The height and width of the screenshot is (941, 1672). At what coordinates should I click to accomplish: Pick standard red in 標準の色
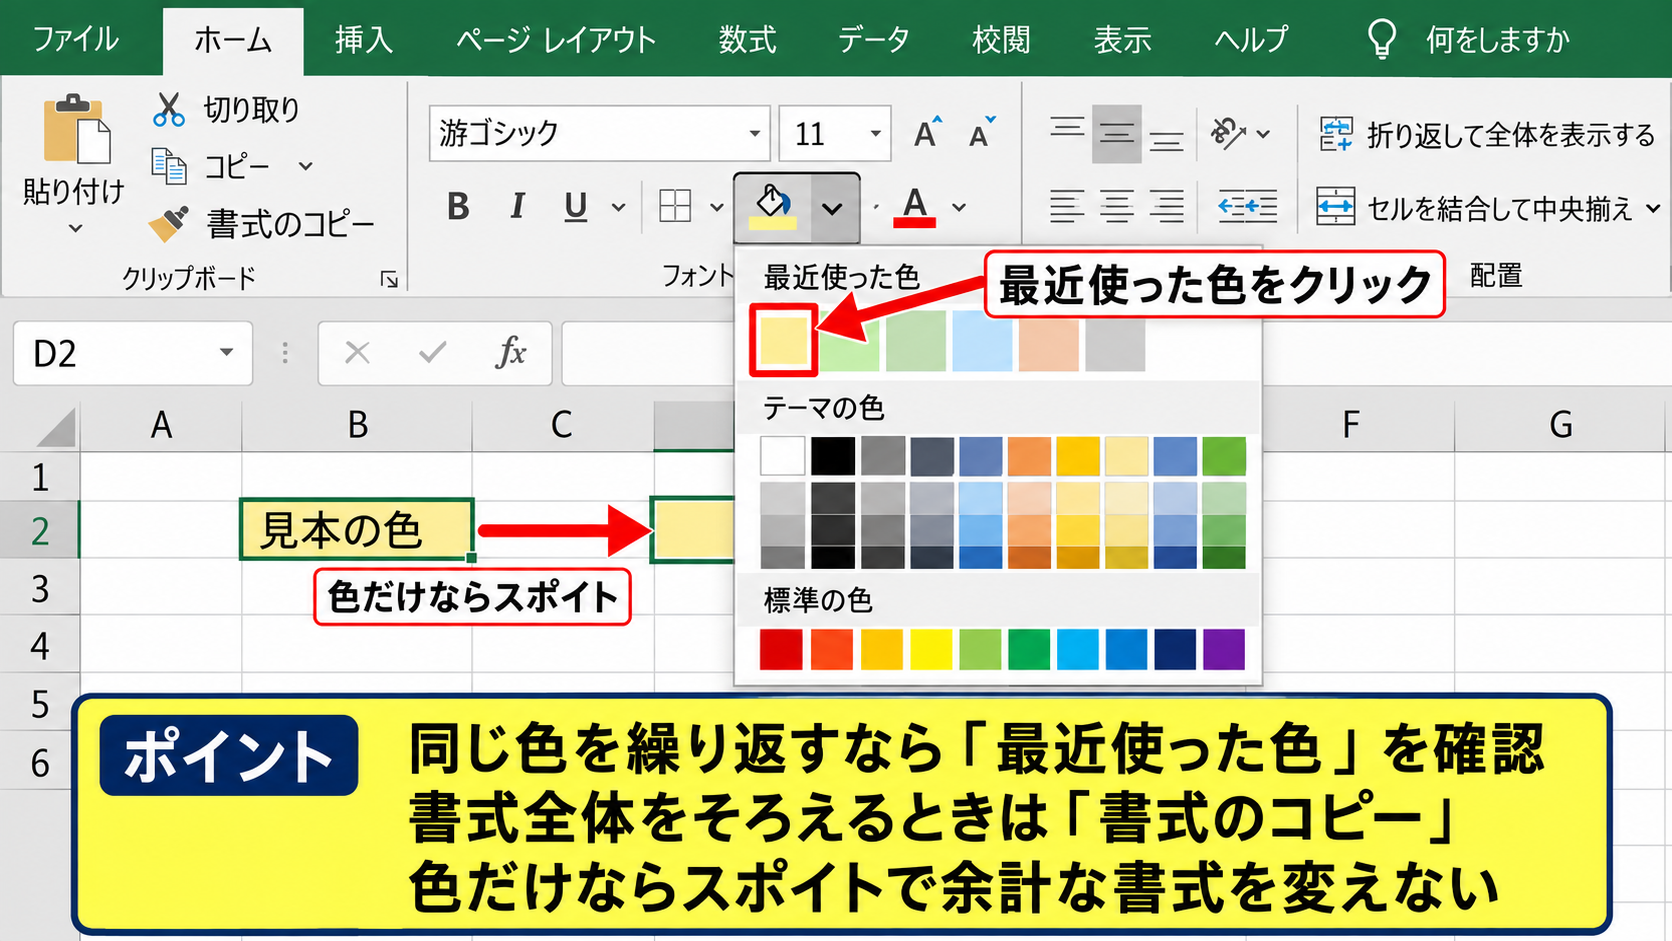point(781,649)
